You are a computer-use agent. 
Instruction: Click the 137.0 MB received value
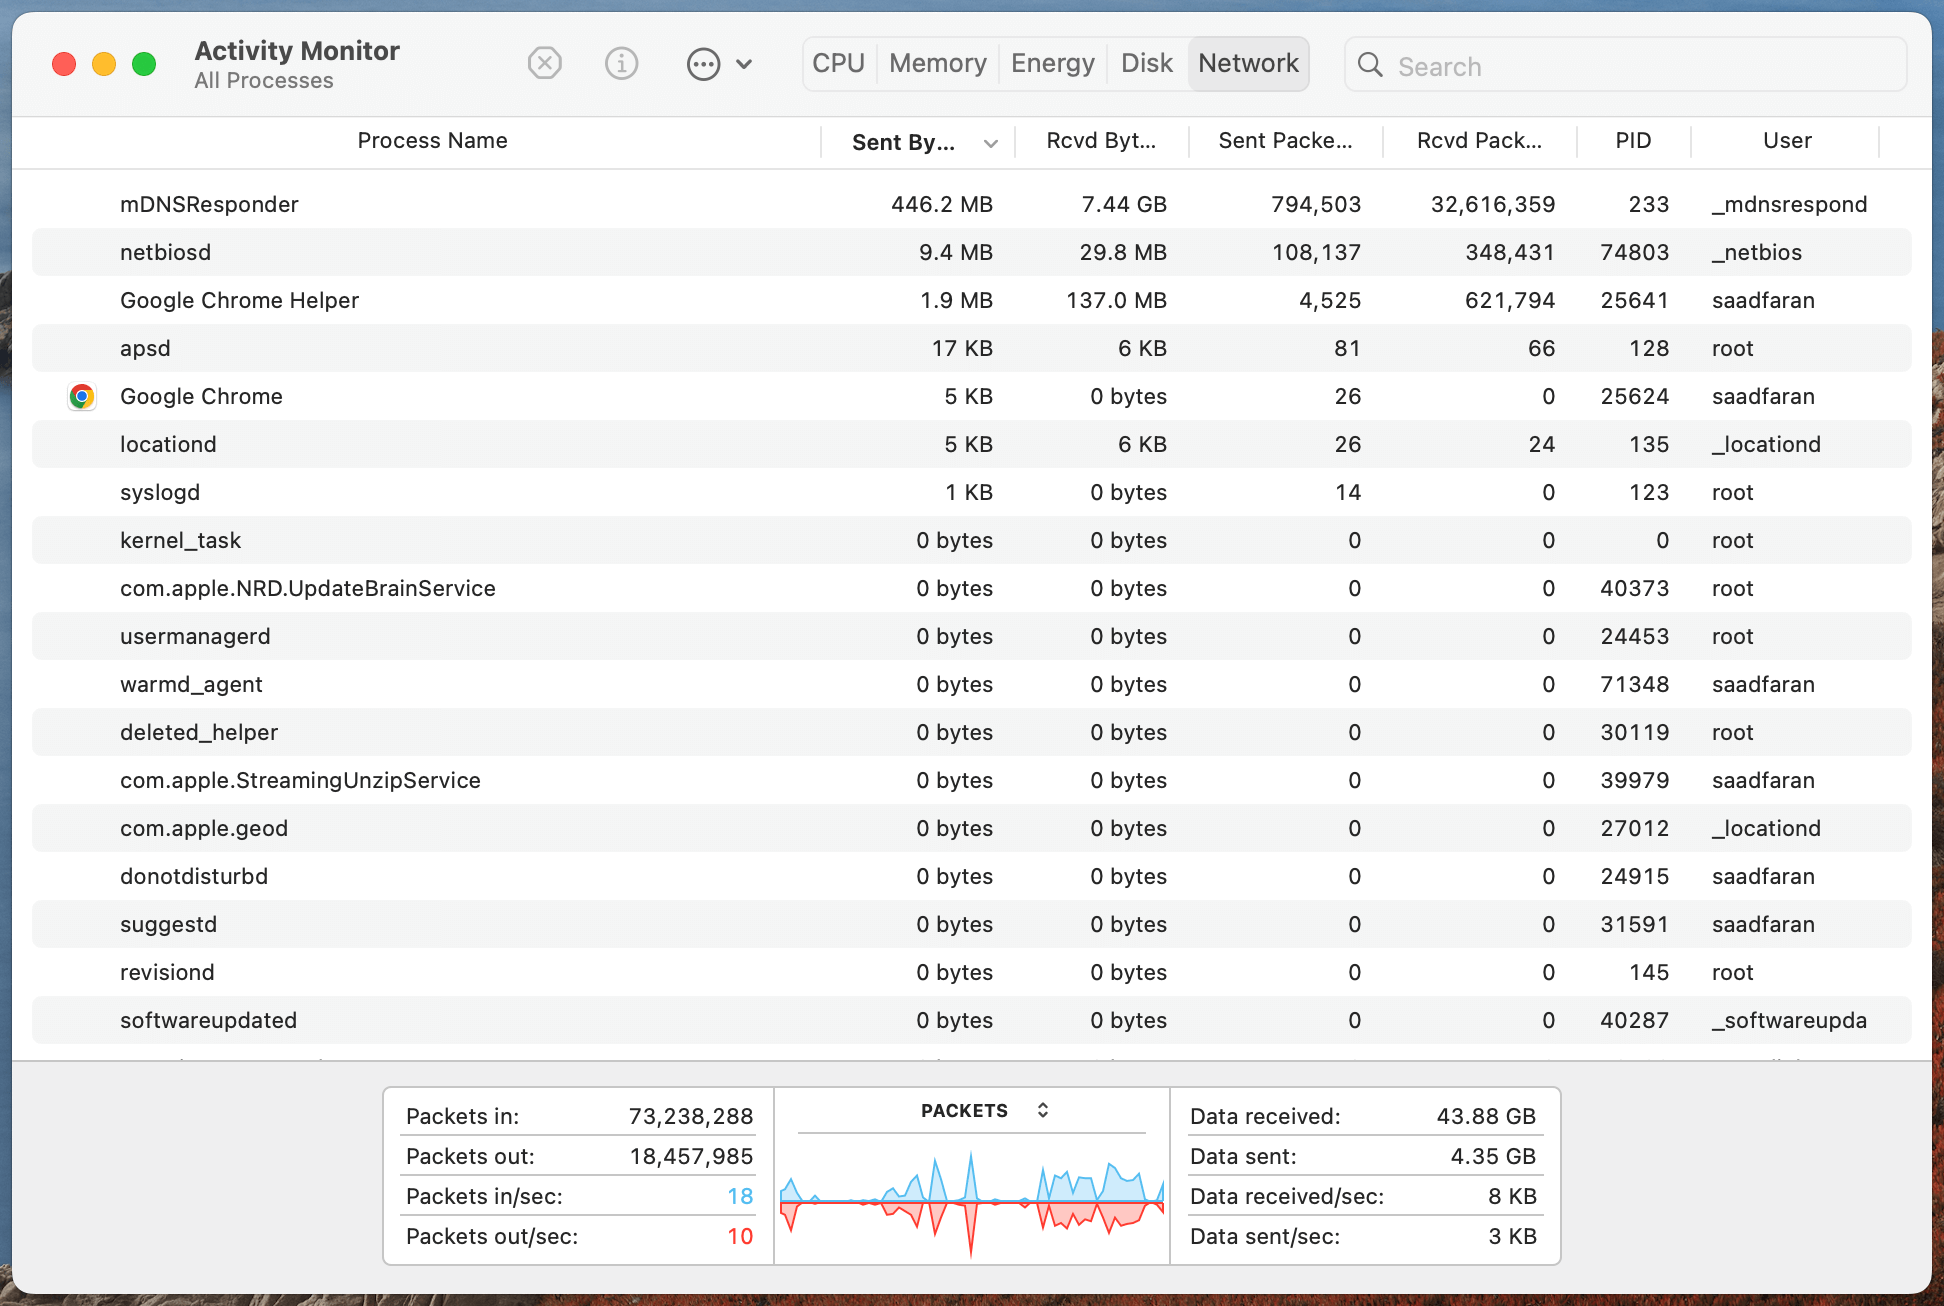pos(1117,300)
